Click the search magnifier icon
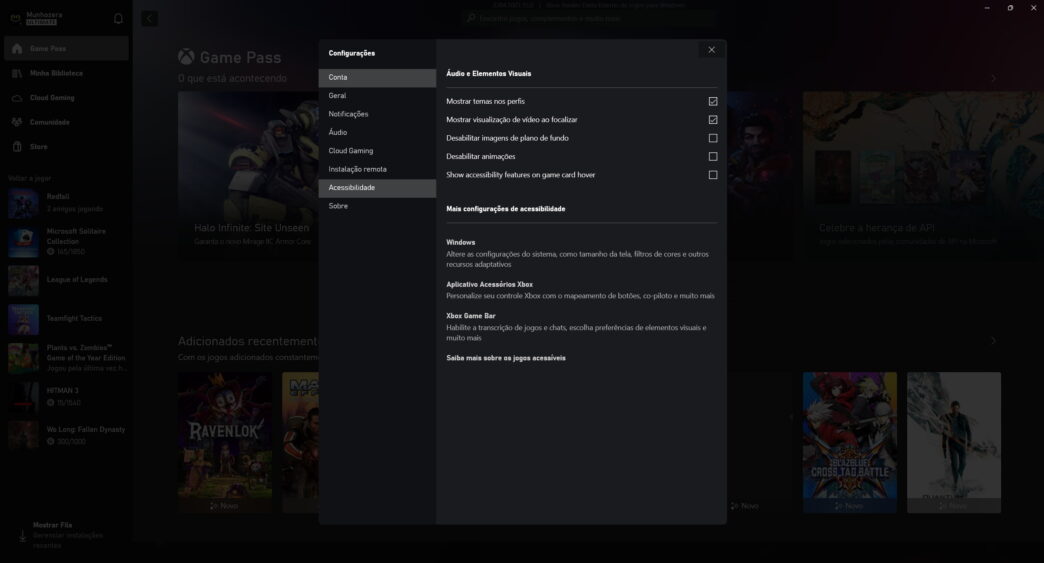Screen dimensions: 1044x563 471,19
